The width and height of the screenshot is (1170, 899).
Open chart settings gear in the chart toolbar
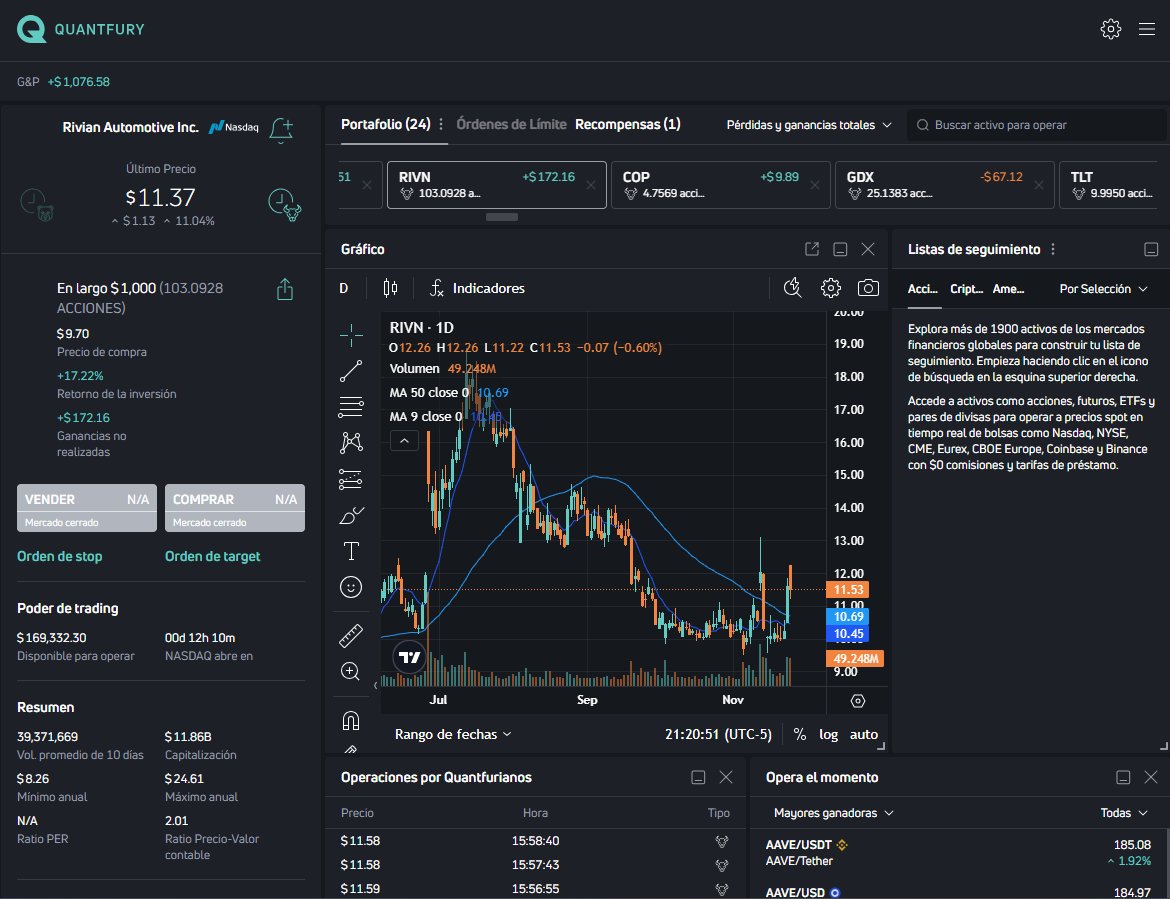(830, 288)
